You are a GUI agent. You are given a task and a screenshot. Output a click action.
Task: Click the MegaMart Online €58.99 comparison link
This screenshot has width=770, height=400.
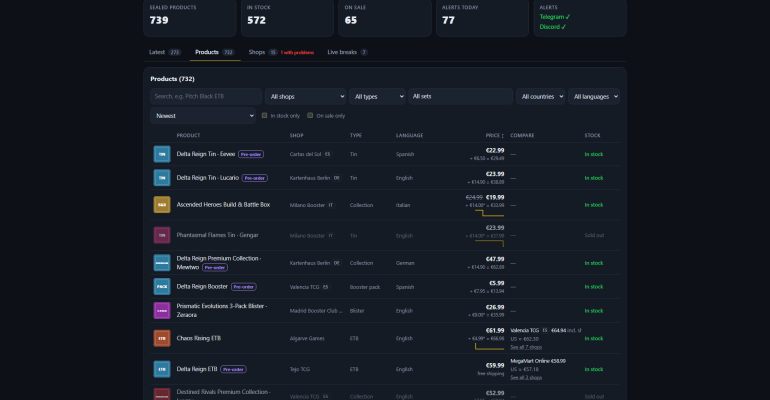[x=538, y=361]
